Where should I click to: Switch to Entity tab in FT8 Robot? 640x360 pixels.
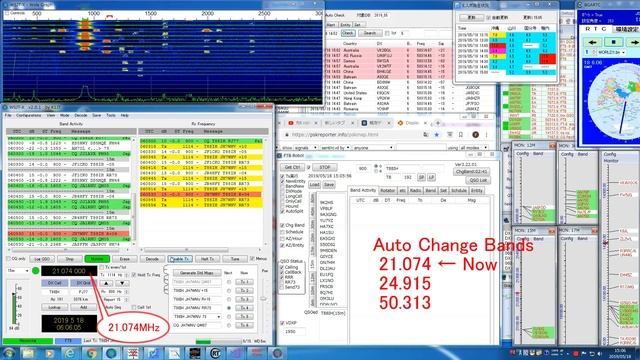(x=476, y=190)
